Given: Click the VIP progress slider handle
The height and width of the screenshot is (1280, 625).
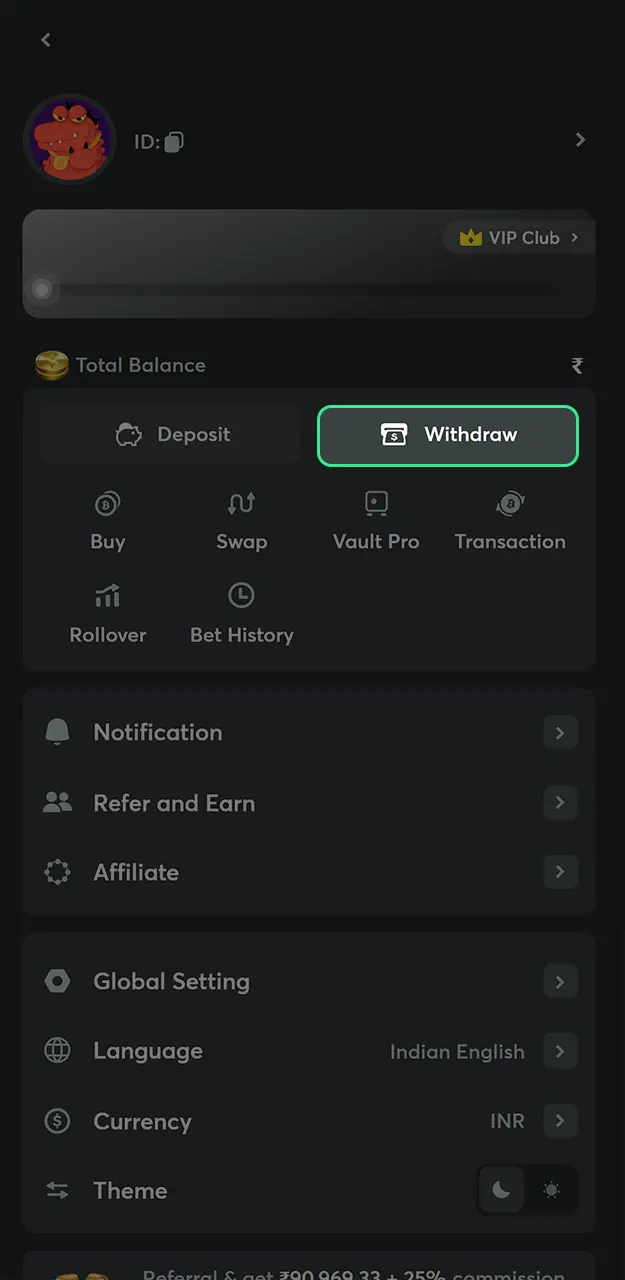Looking at the screenshot, I should (x=42, y=290).
